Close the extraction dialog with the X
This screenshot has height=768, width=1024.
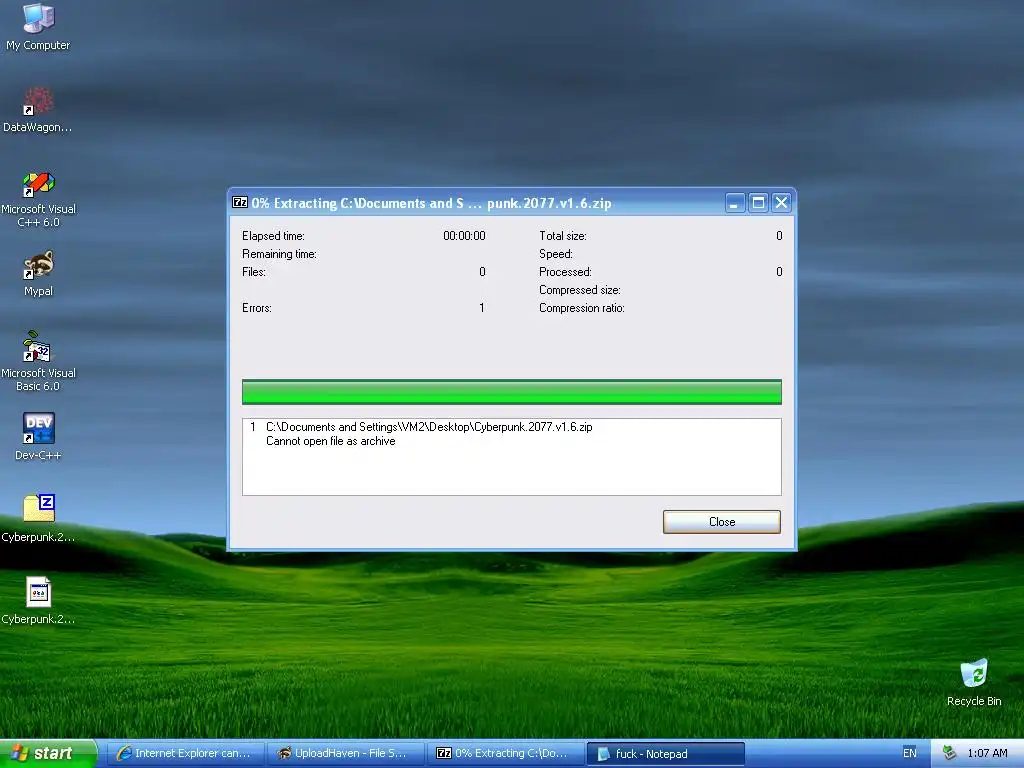[x=781, y=202]
